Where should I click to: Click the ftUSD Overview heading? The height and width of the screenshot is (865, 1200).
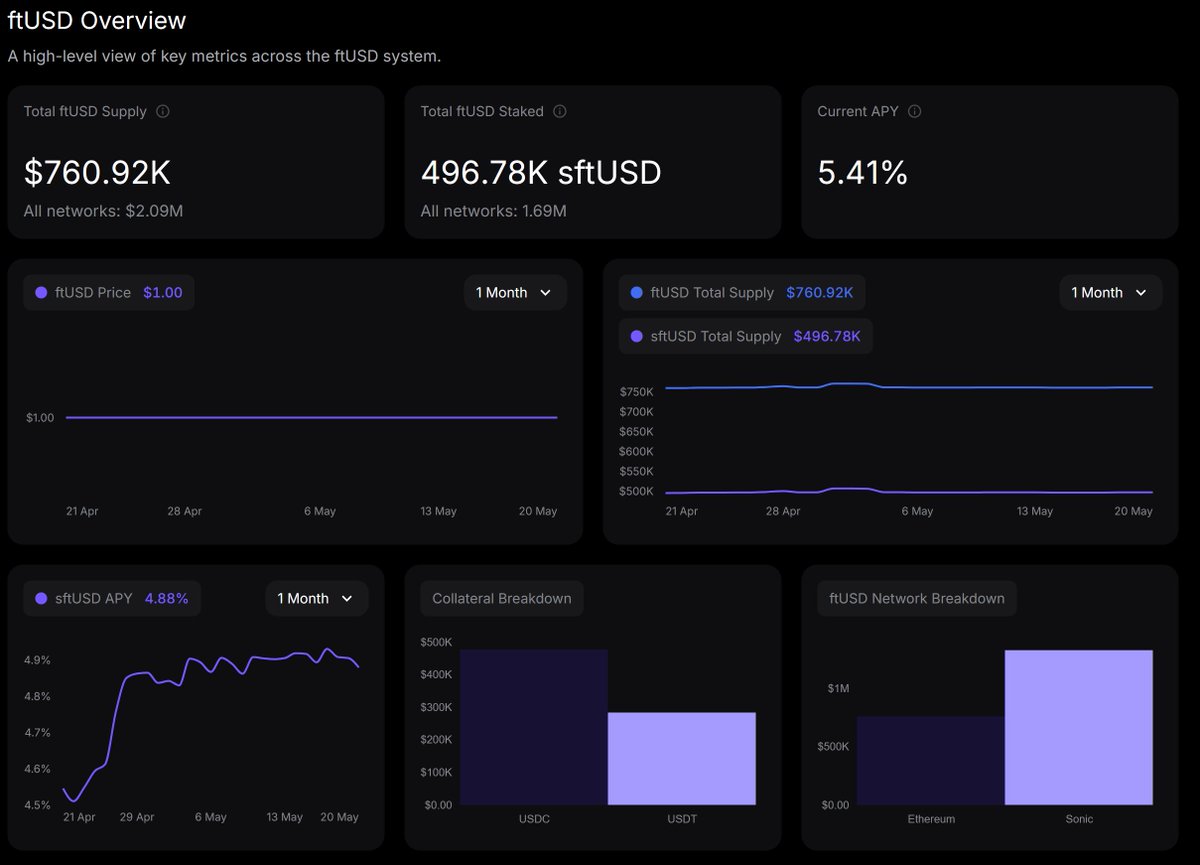(97, 20)
